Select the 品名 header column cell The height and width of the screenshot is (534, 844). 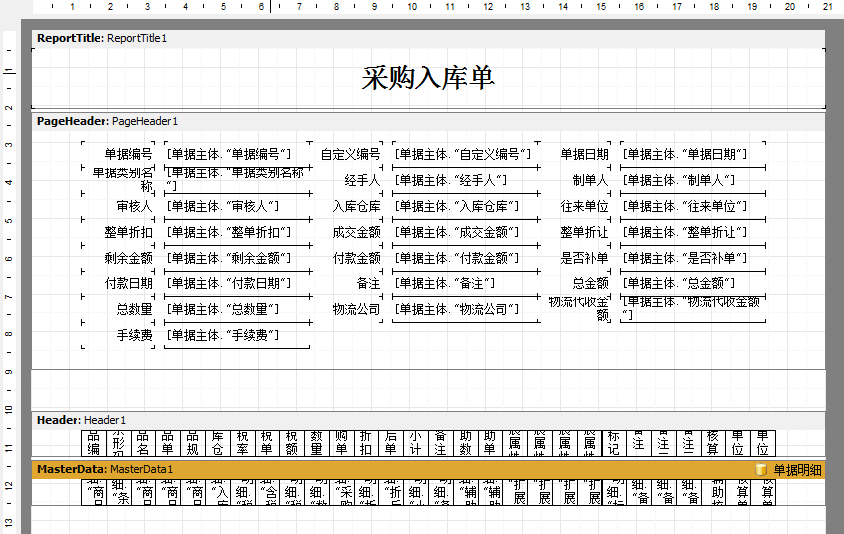coord(143,443)
